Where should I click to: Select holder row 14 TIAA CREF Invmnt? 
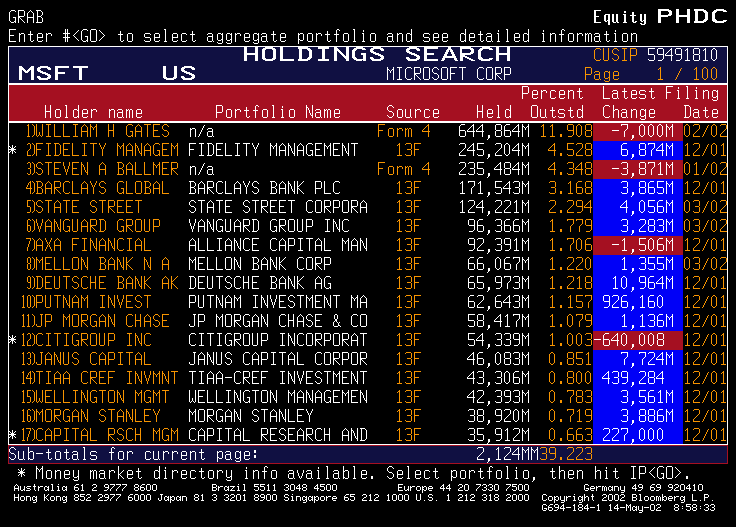coord(368,378)
